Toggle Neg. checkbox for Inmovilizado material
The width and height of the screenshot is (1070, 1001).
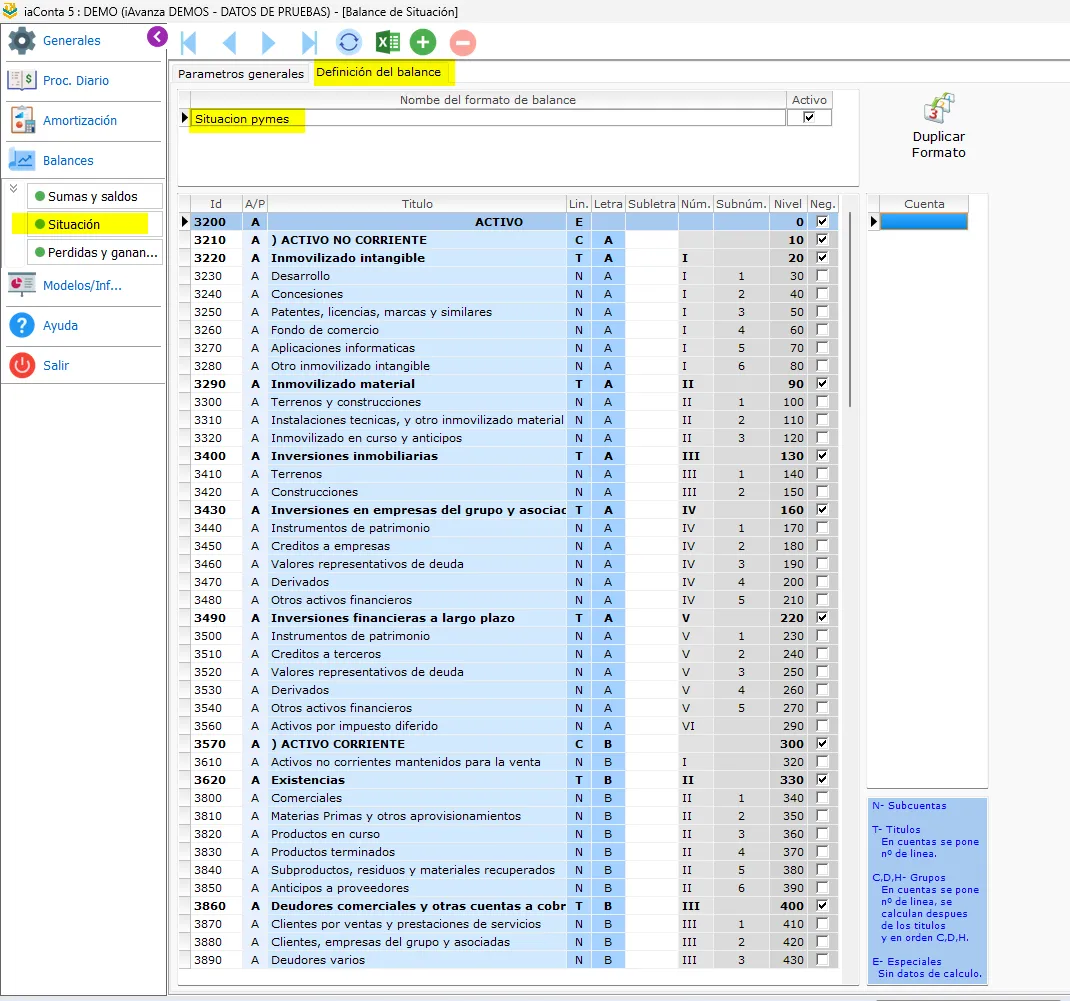pos(822,383)
